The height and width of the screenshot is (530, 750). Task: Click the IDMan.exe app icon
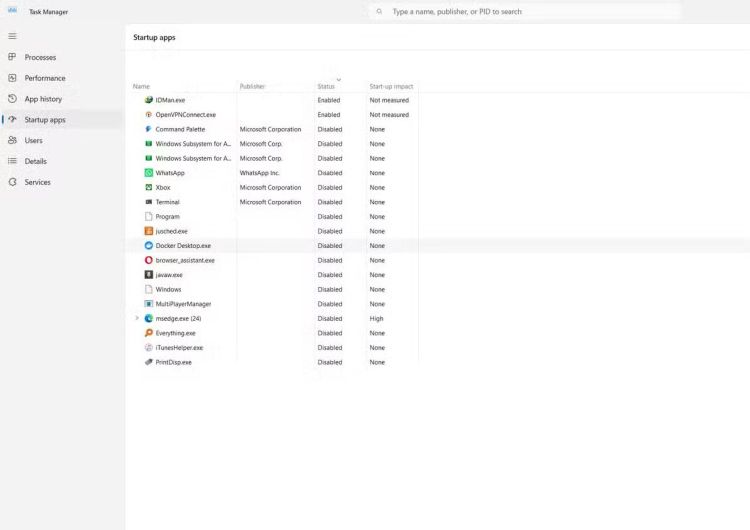pyautogui.click(x=148, y=100)
